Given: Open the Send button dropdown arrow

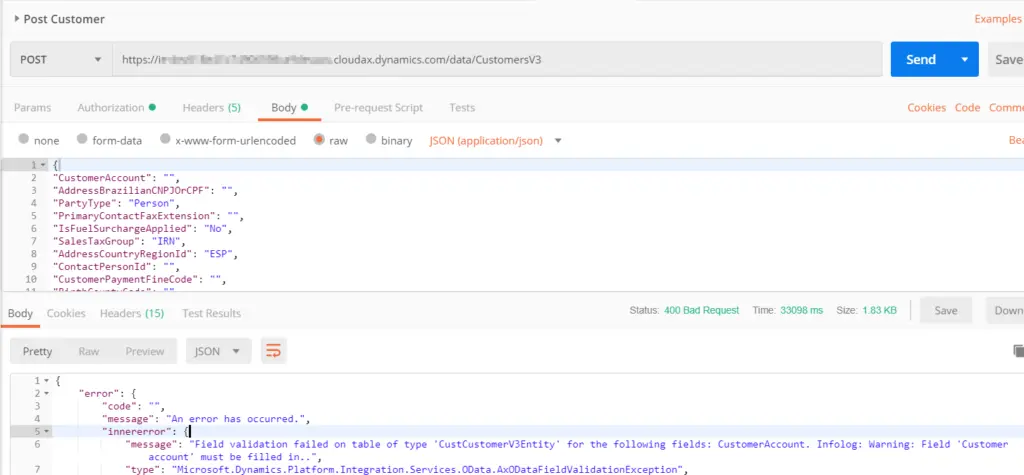Looking at the screenshot, I should pyautogui.click(x=965, y=59).
